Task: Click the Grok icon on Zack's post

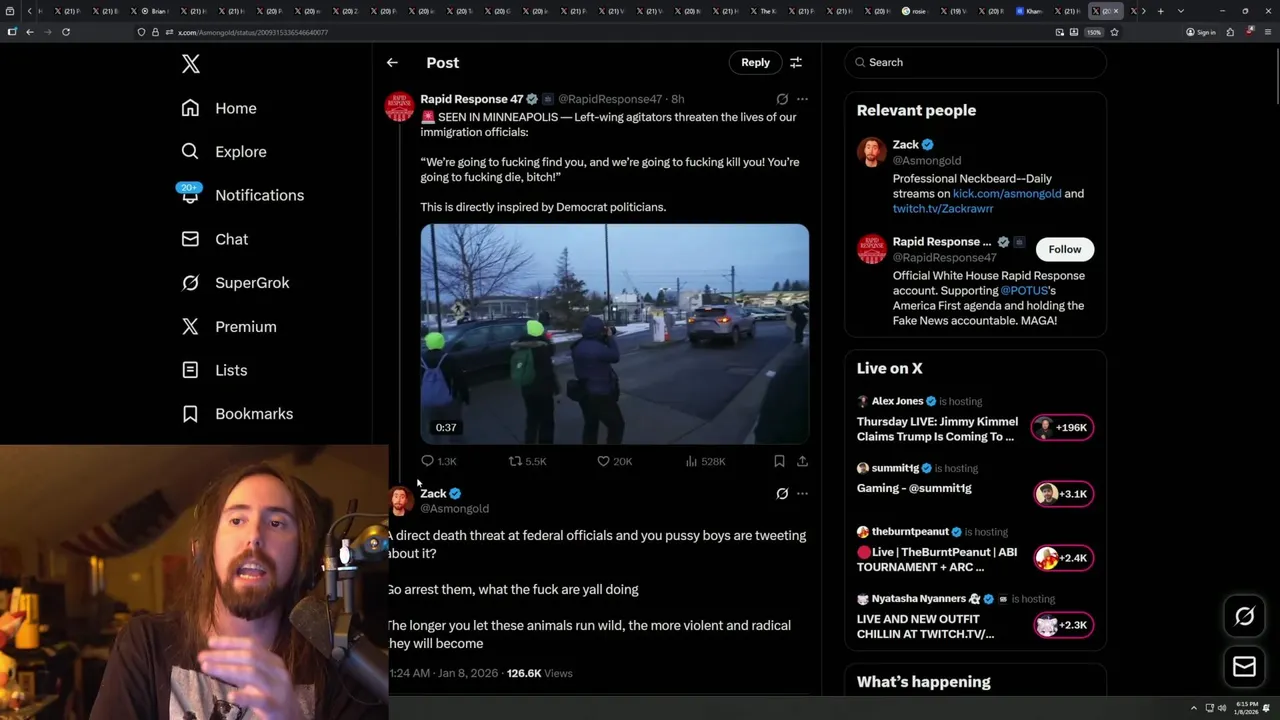Action: (782, 493)
